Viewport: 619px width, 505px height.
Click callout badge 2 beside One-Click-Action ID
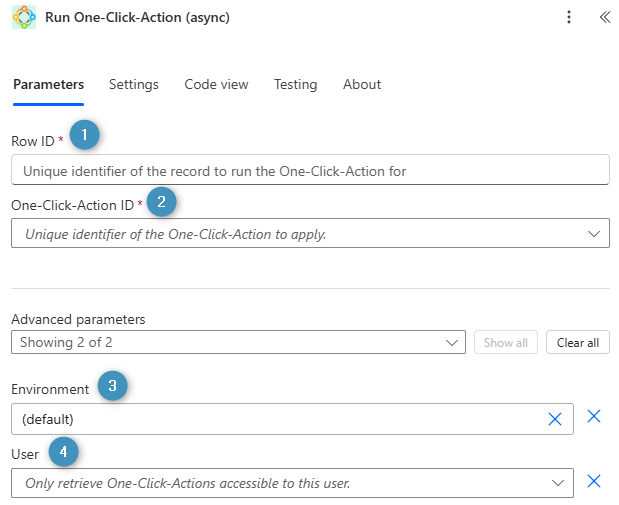pyautogui.click(x=162, y=200)
